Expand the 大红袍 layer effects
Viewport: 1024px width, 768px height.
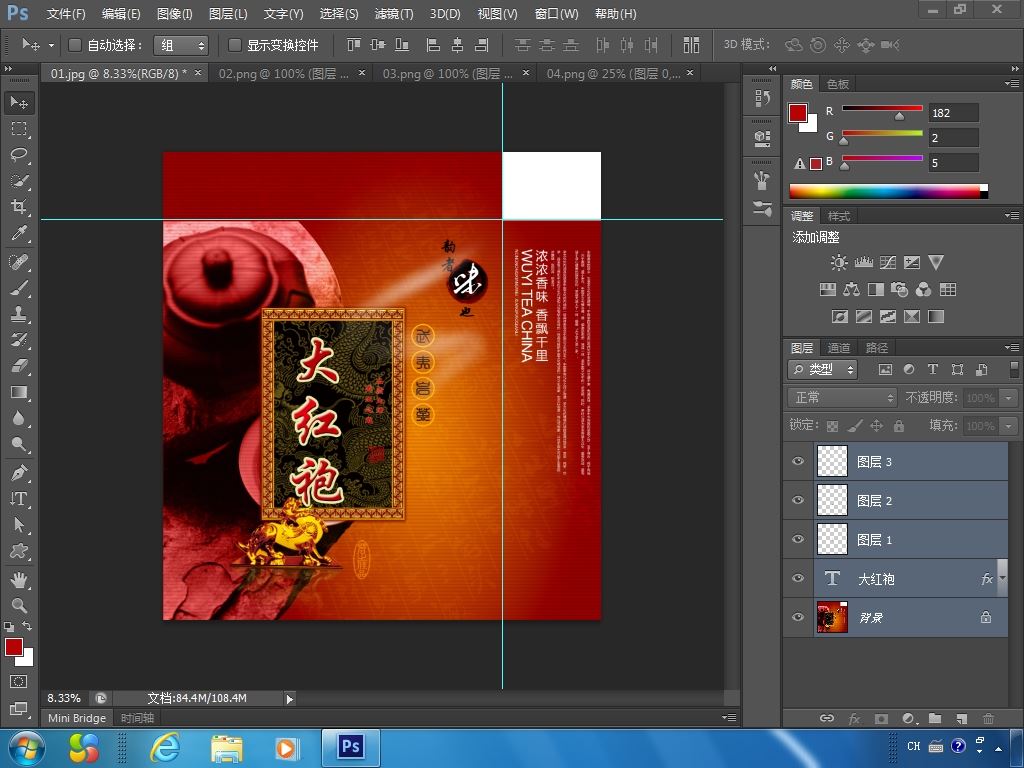point(1002,579)
